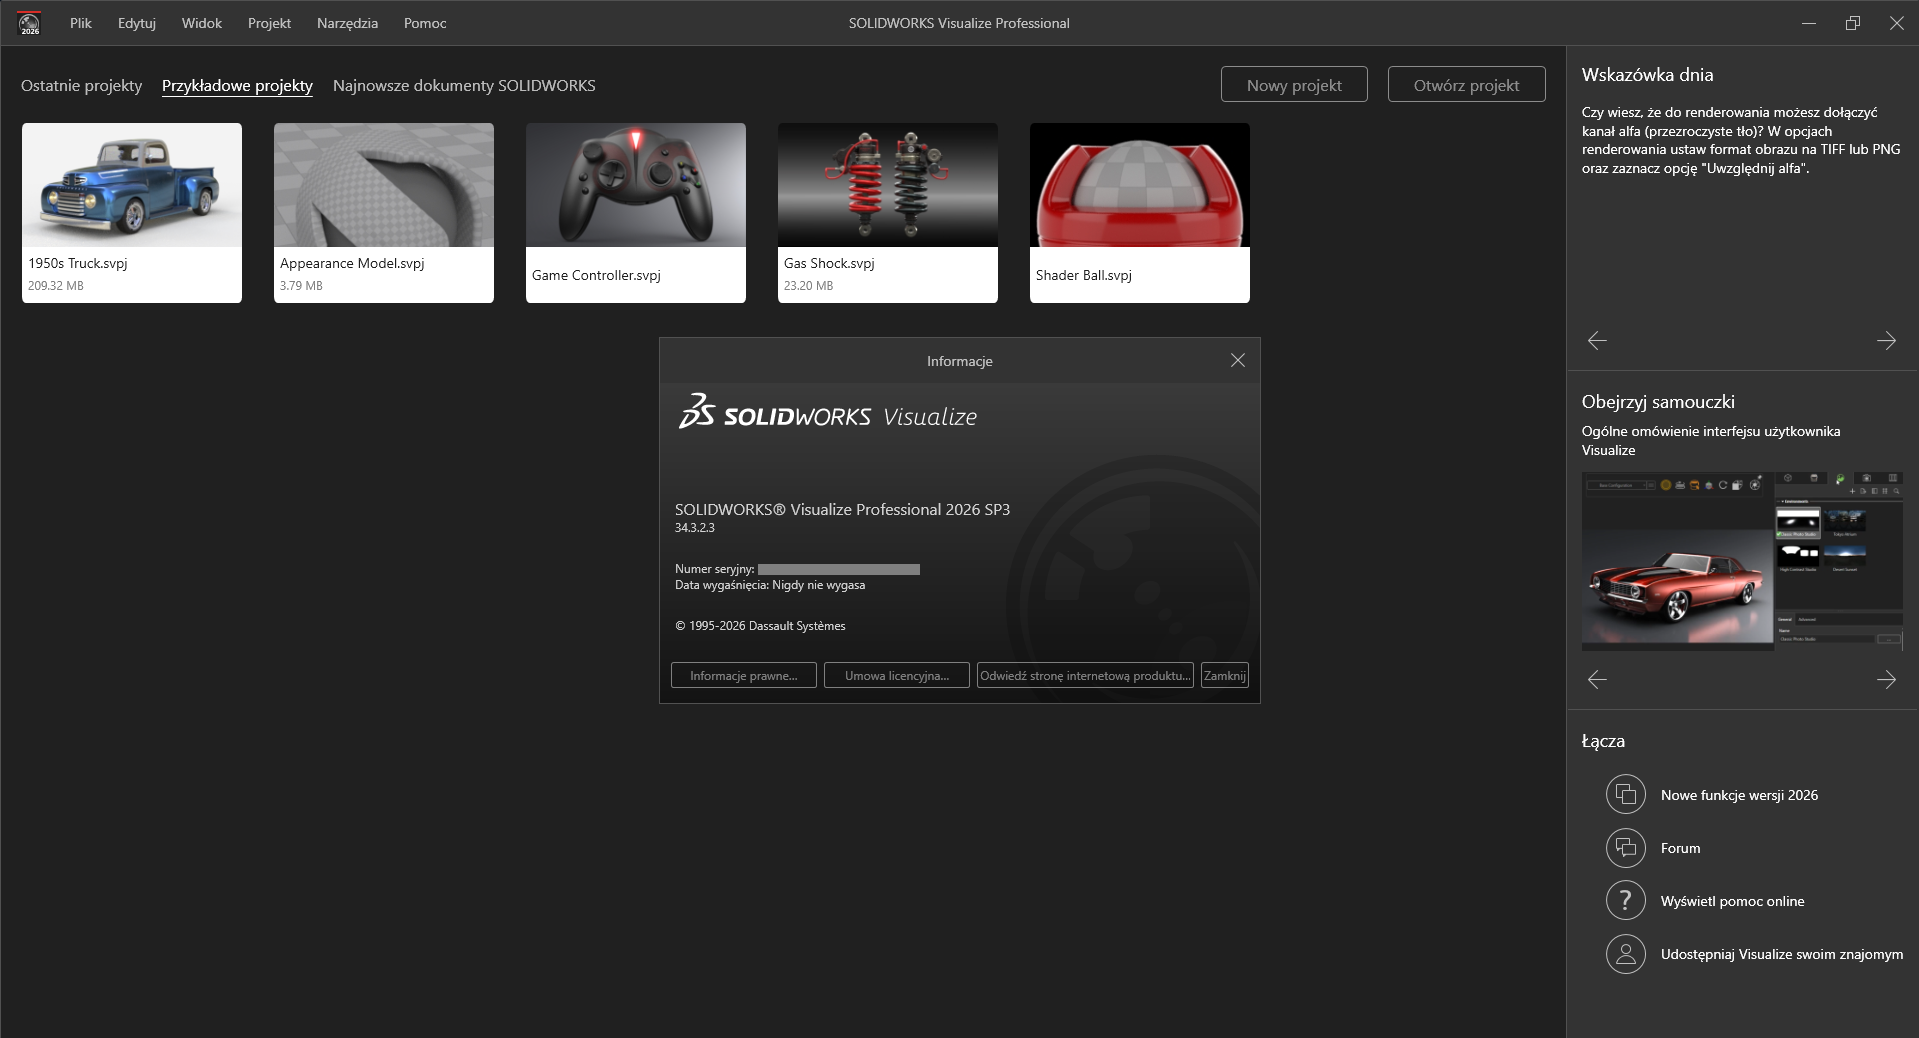Click the Gas Shock.svpj file name
1919x1038 pixels.
tap(829, 263)
